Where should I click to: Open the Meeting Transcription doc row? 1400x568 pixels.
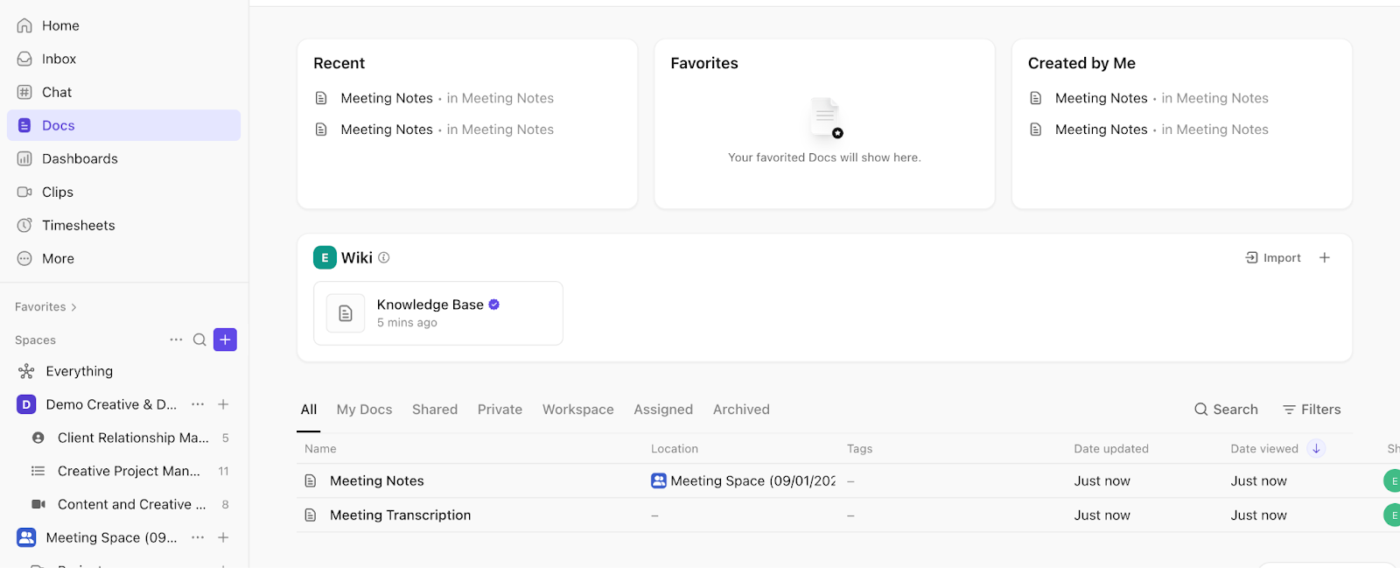tap(400, 515)
